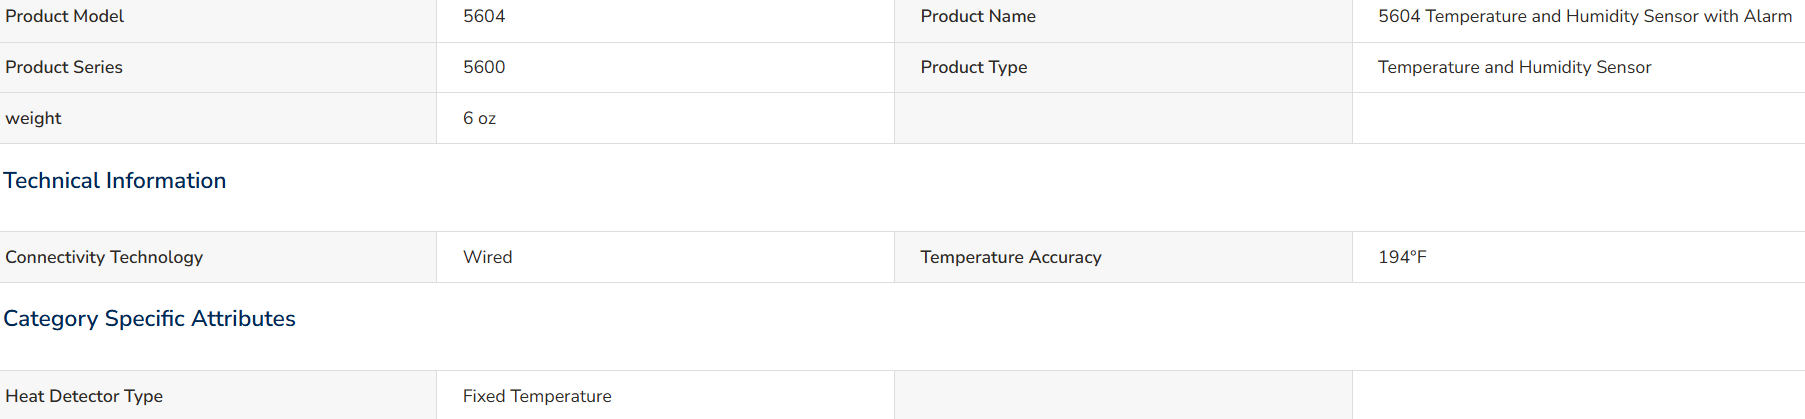The width and height of the screenshot is (1805, 419).
Task: Click the 5604 model value
Action: pos(484,16)
